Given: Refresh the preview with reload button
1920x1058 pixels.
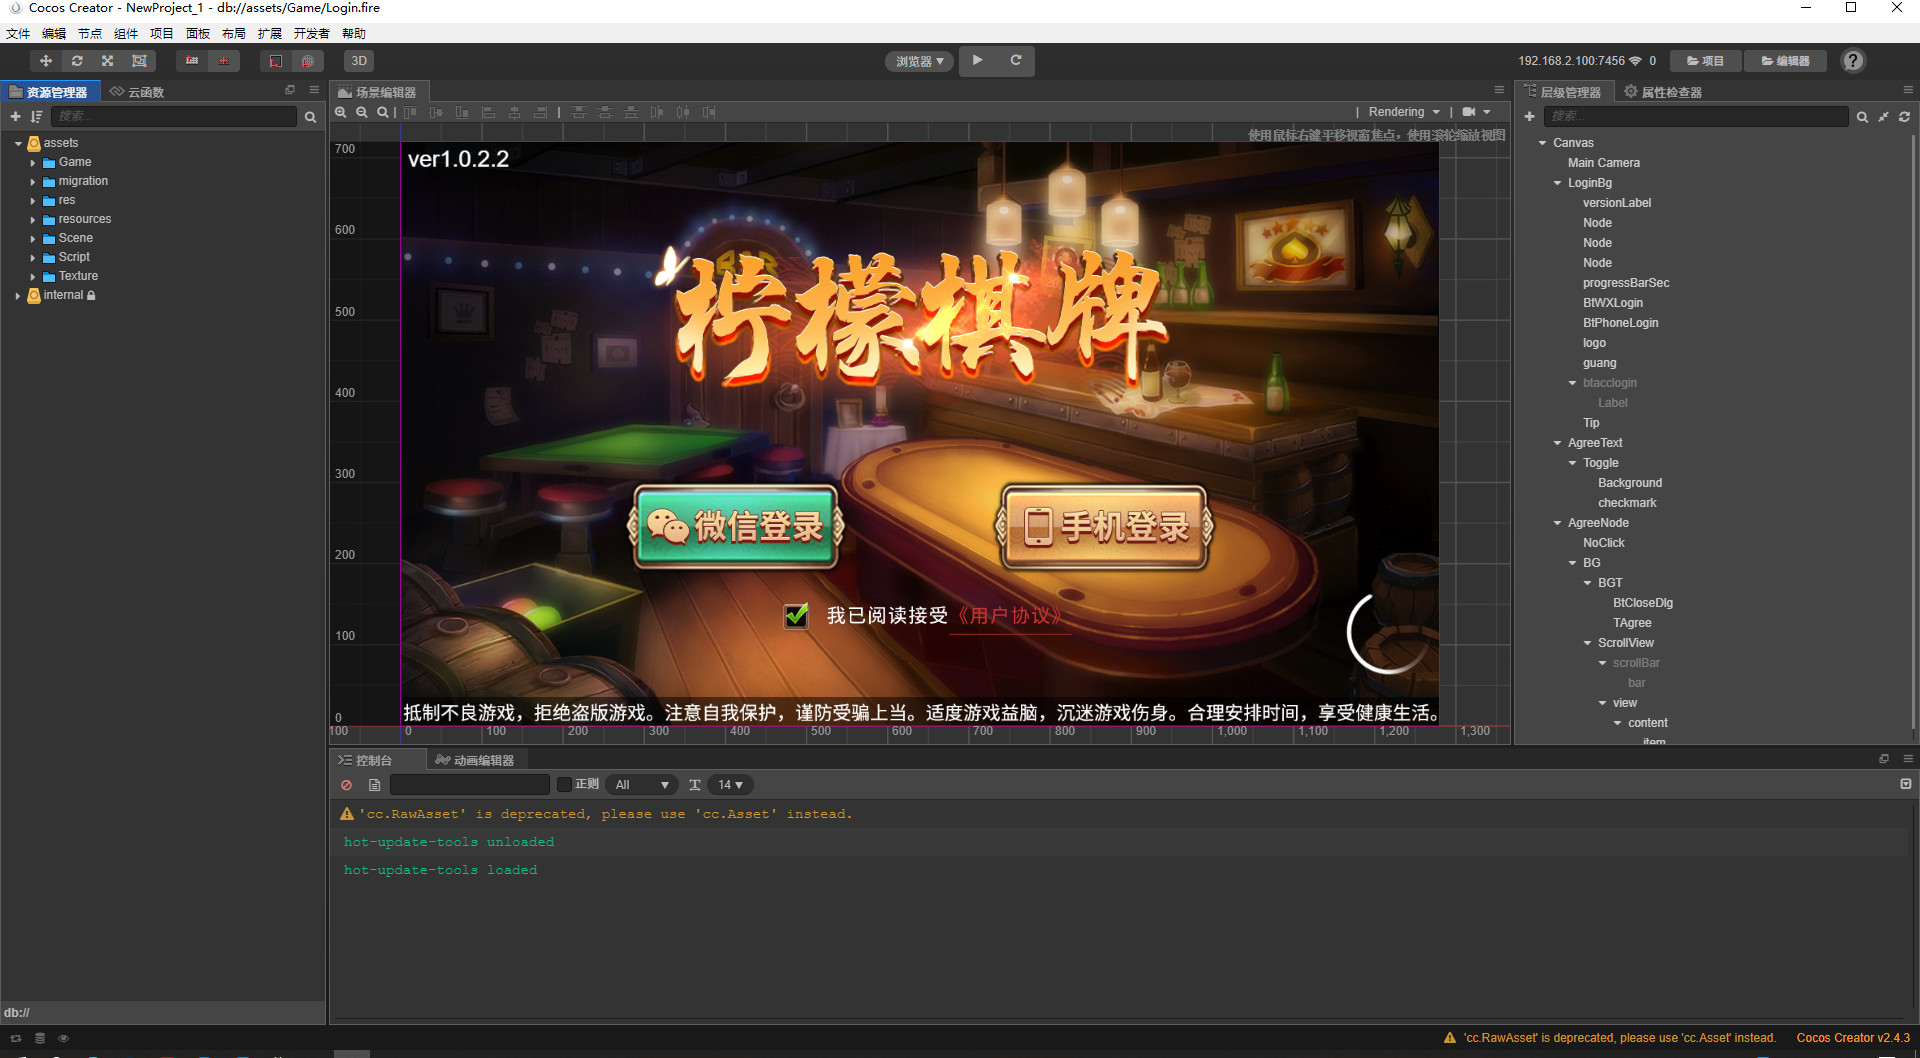Looking at the screenshot, I should (1016, 60).
